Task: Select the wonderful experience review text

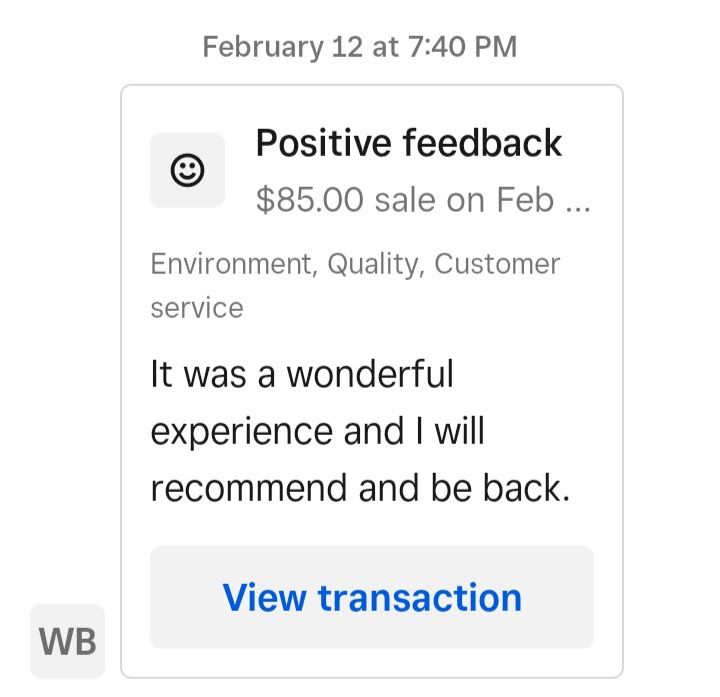Action: 360,431
